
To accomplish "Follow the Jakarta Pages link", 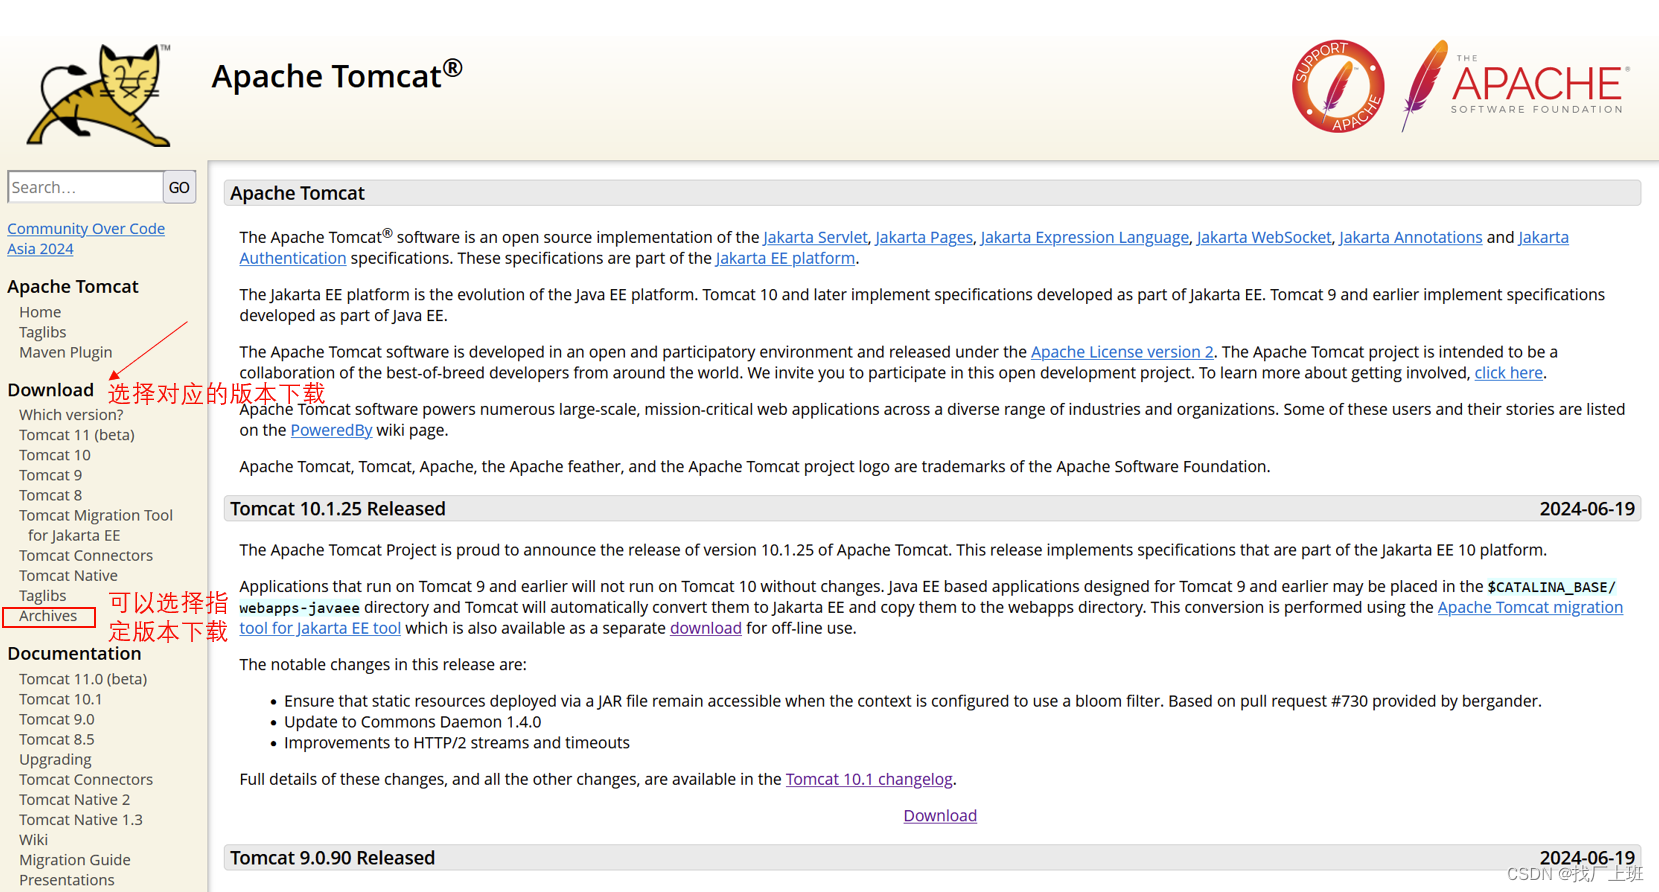I will pos(924,237).
